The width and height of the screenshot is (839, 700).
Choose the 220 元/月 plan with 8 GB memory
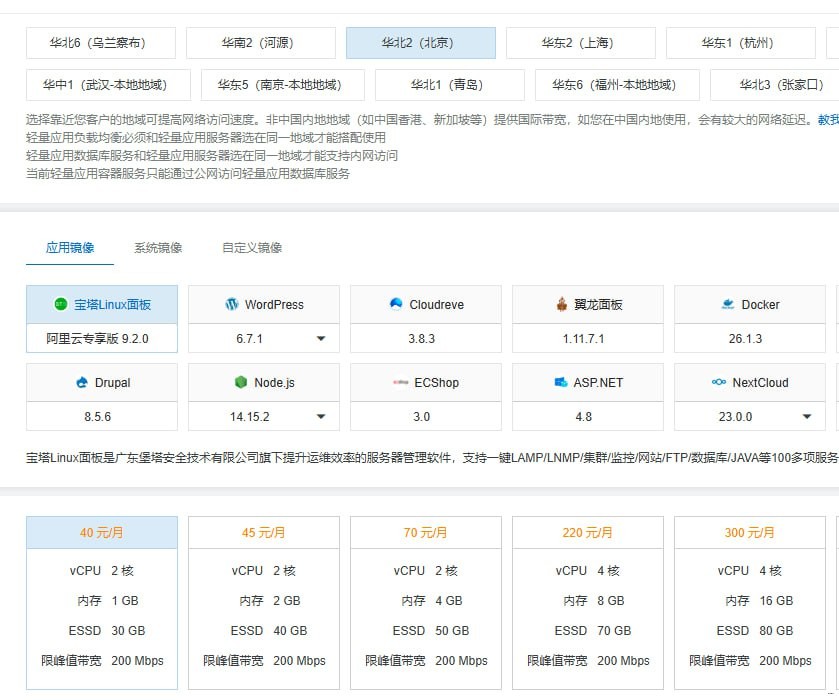[587, 602]
